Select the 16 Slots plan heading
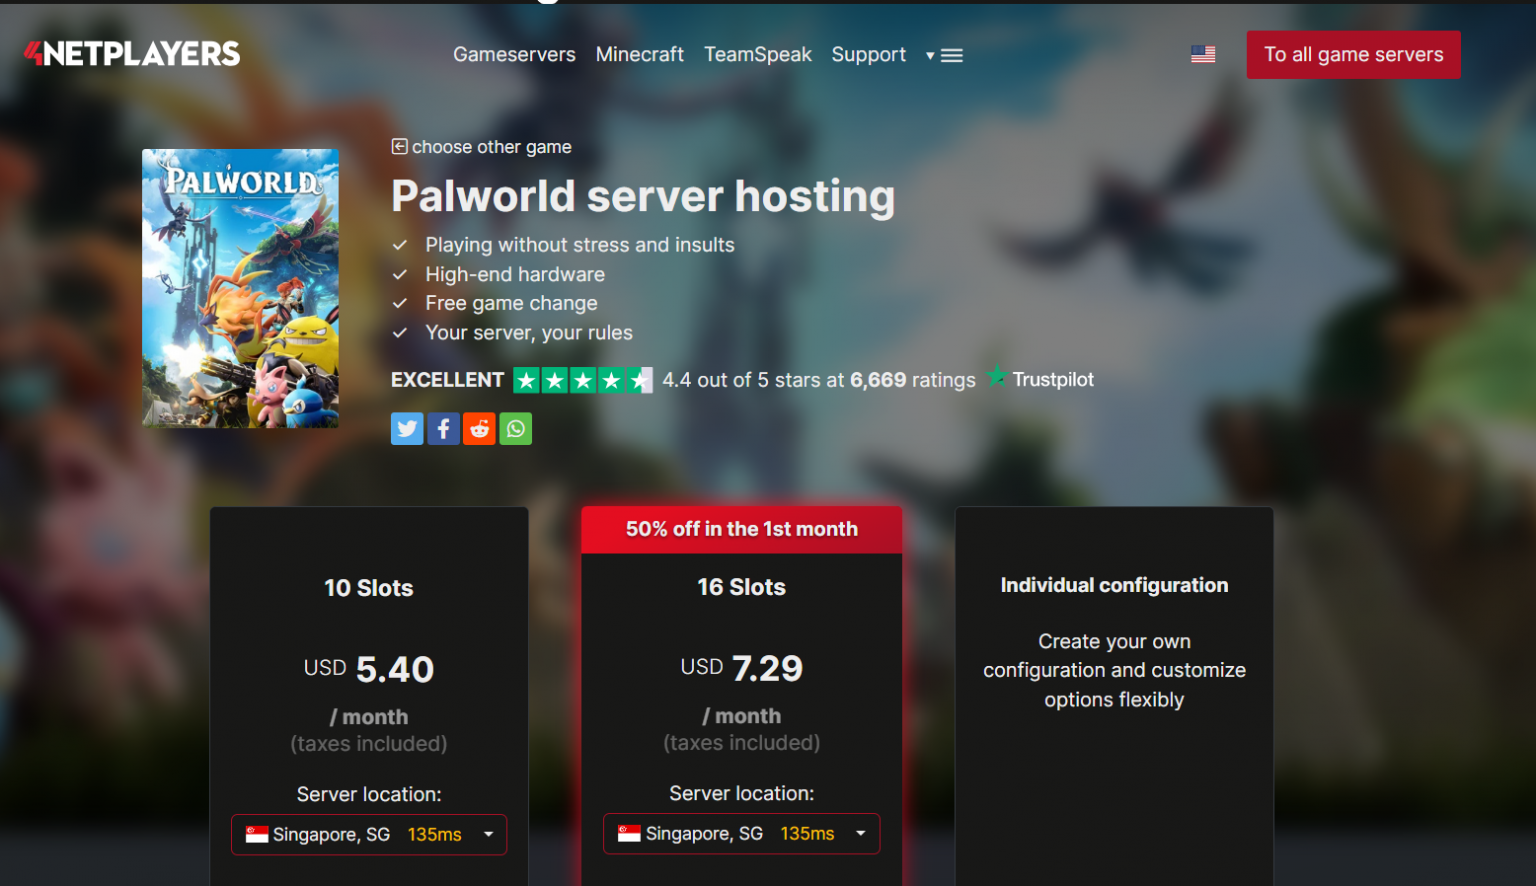Screen dimensions: 1536x886 [x=741, y=587]
